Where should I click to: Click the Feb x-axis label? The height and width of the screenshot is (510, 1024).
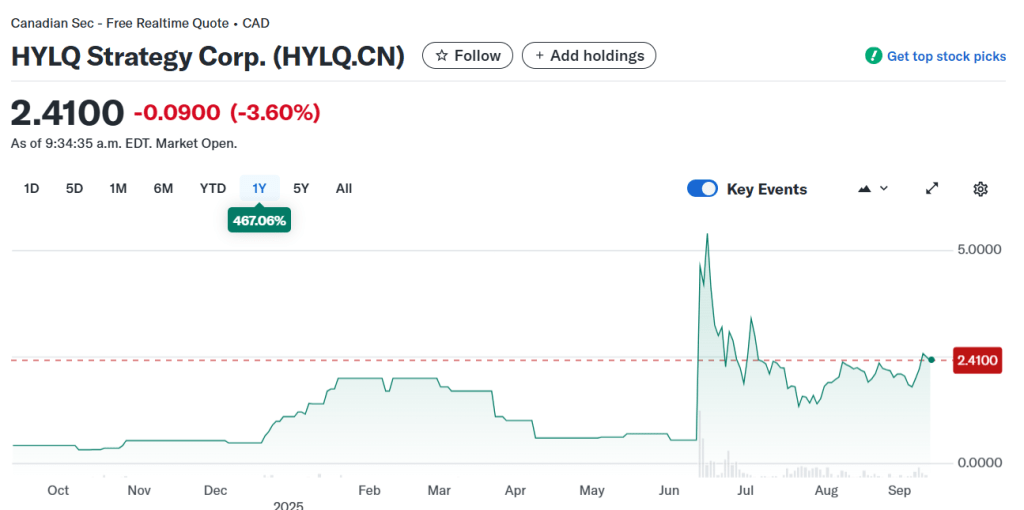click(x=369, y=490)
